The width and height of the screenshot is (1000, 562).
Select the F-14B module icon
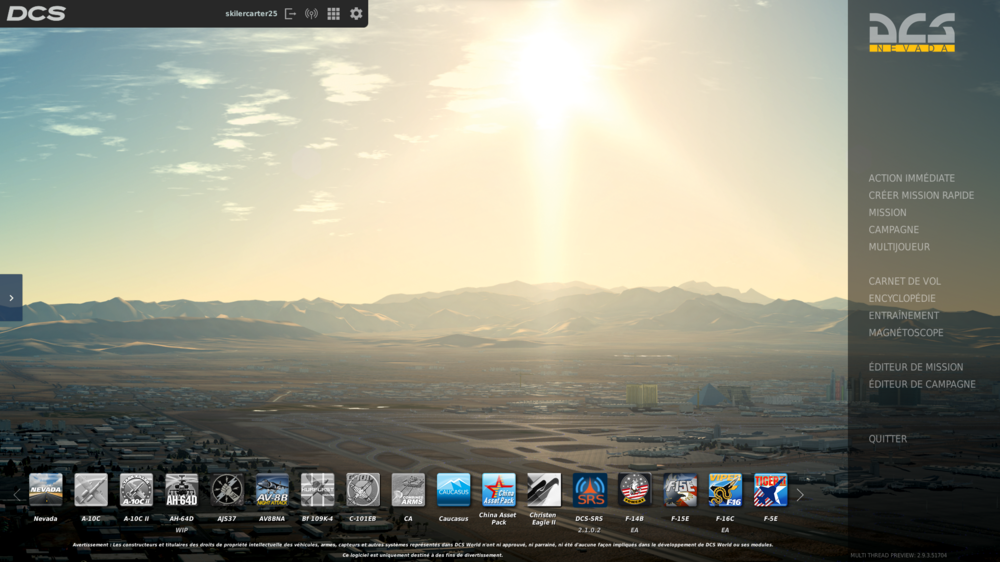635,490
